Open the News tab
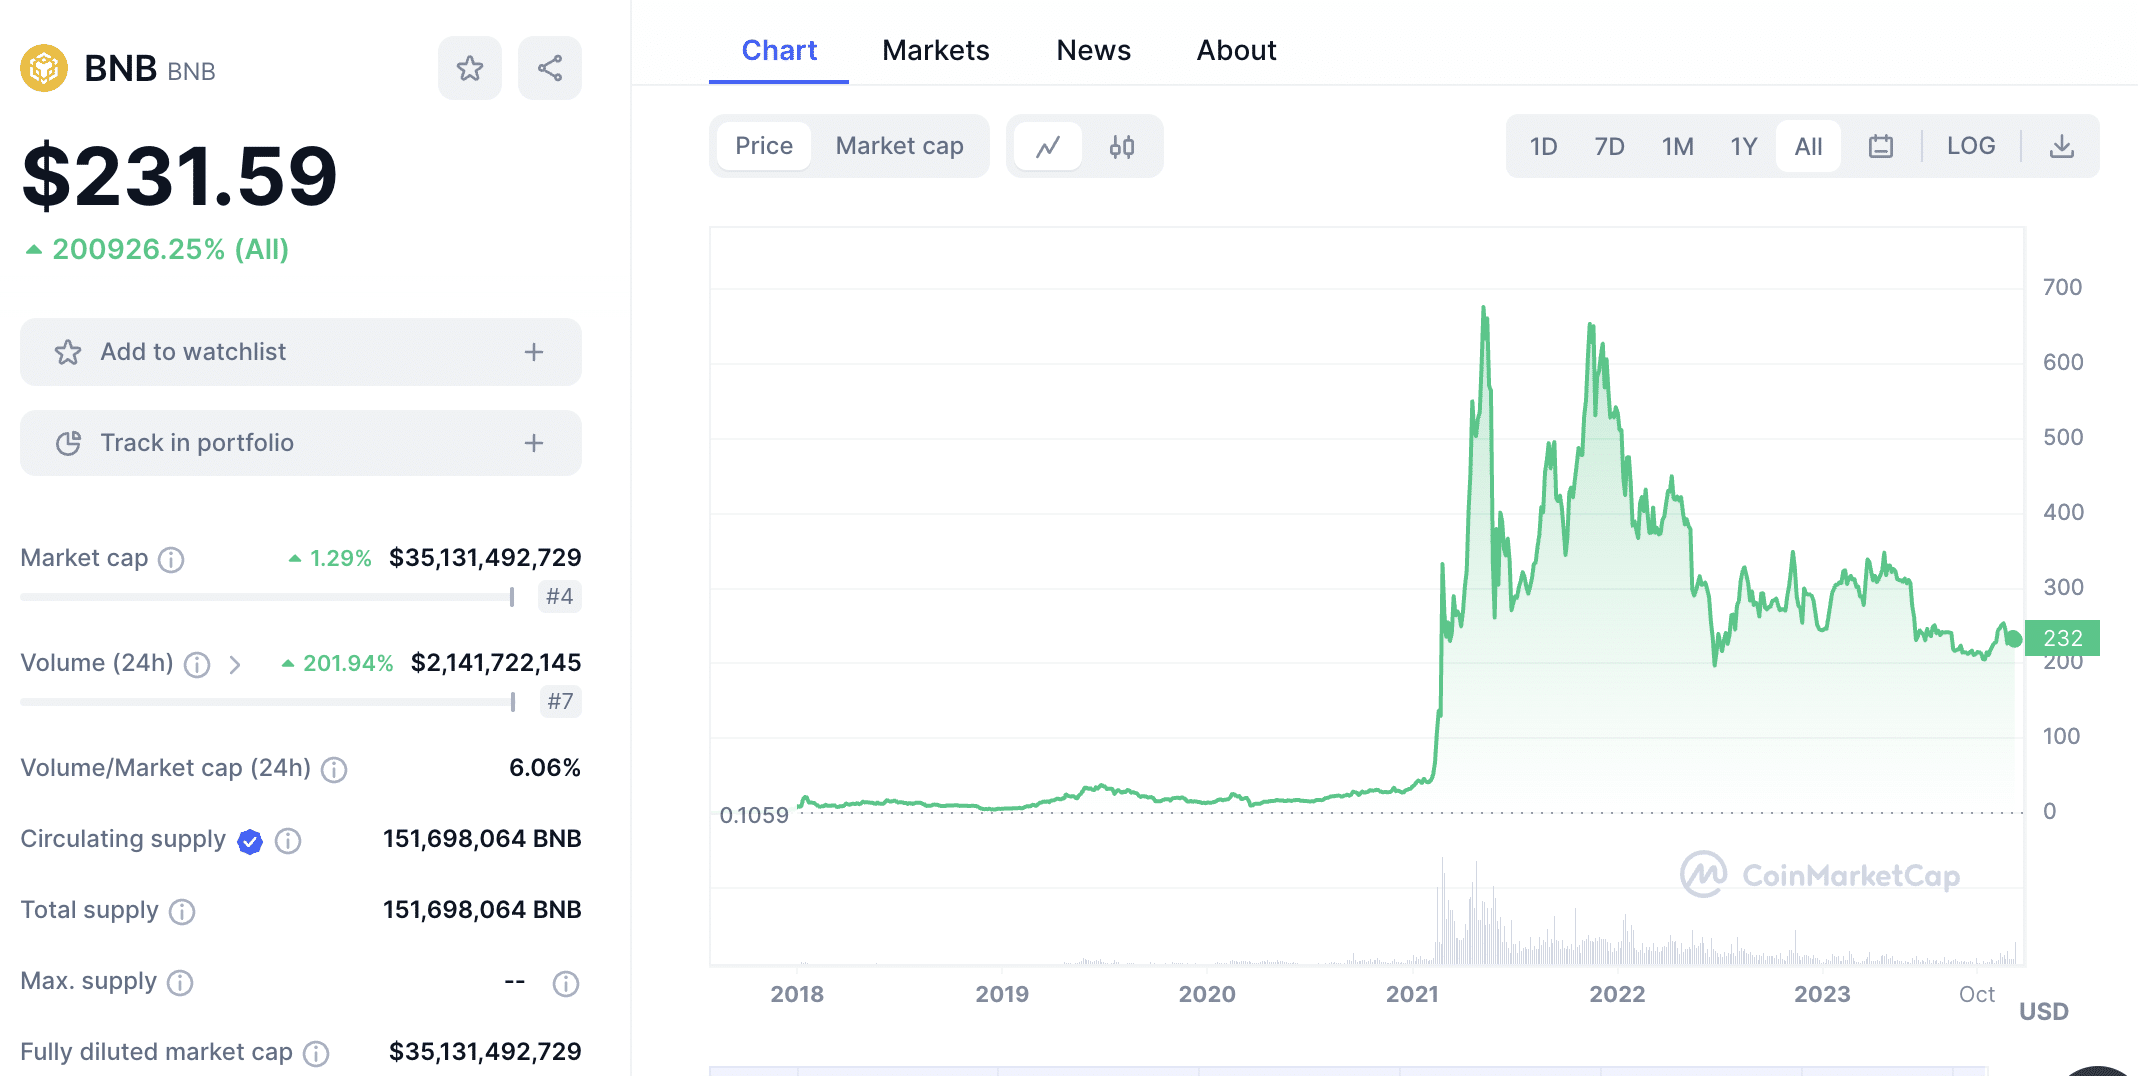 pos(1093,50)
